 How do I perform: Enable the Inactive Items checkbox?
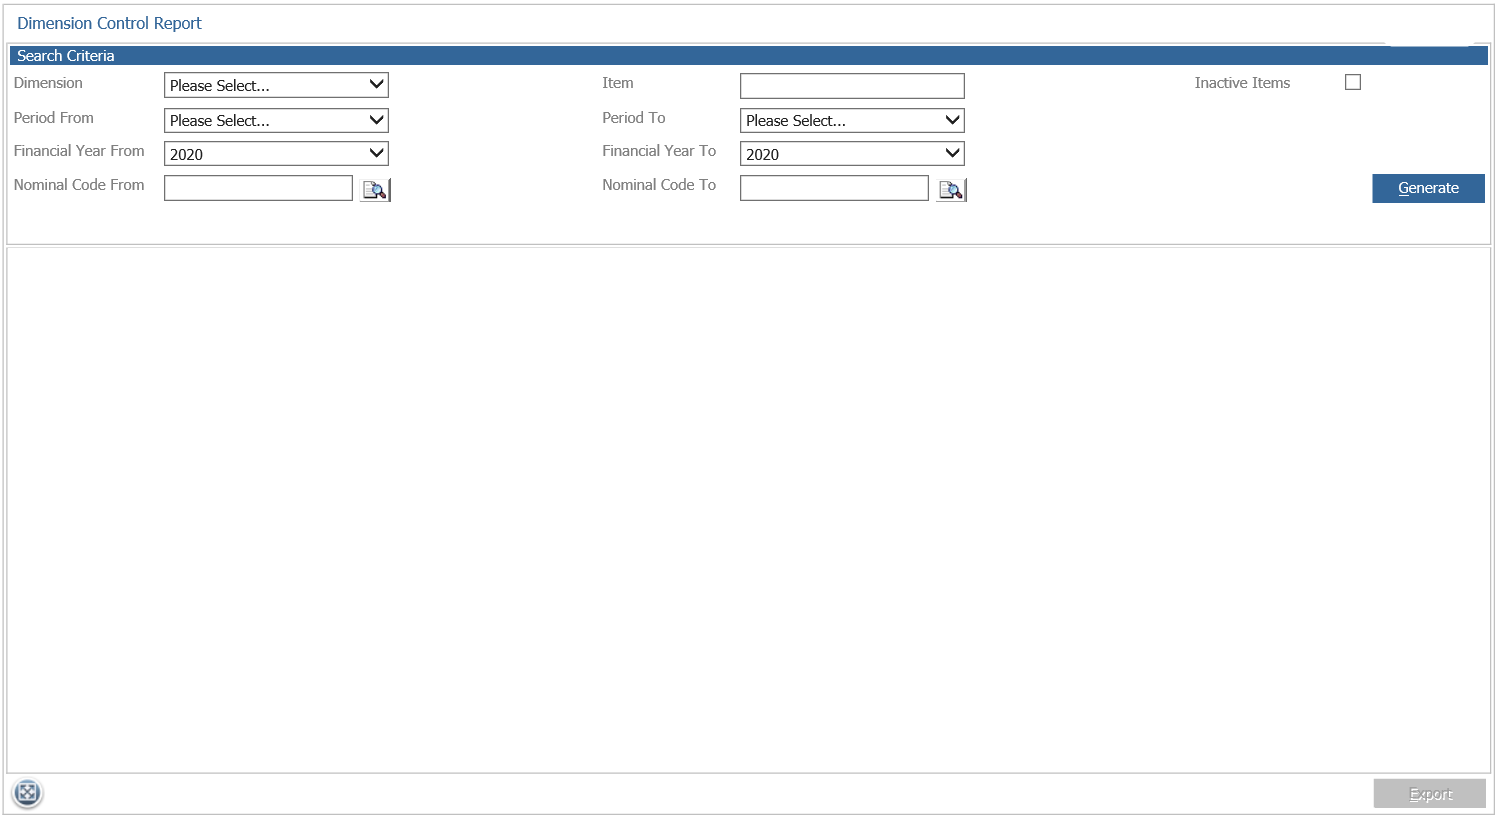tap(1353, 82)
